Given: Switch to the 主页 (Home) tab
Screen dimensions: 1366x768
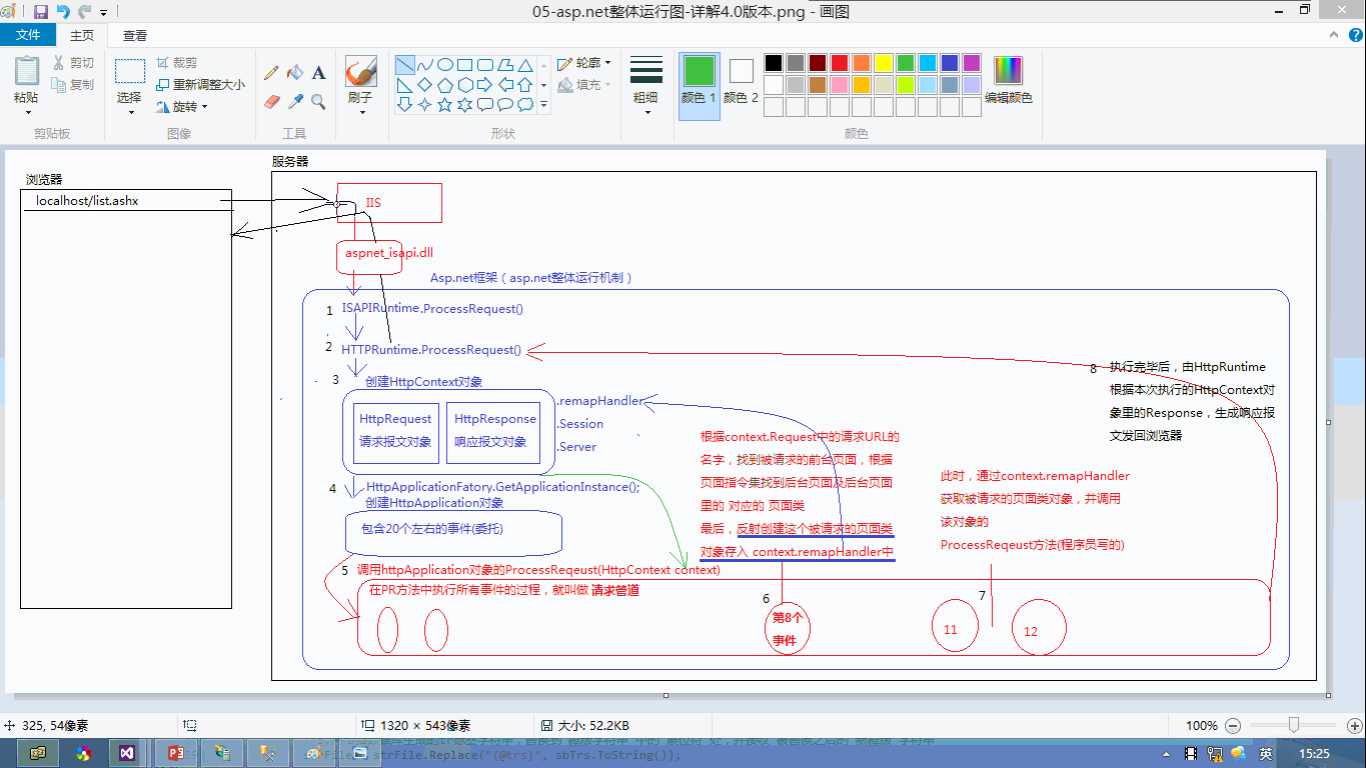Looking at the screenshot, I should click(82, 35).
